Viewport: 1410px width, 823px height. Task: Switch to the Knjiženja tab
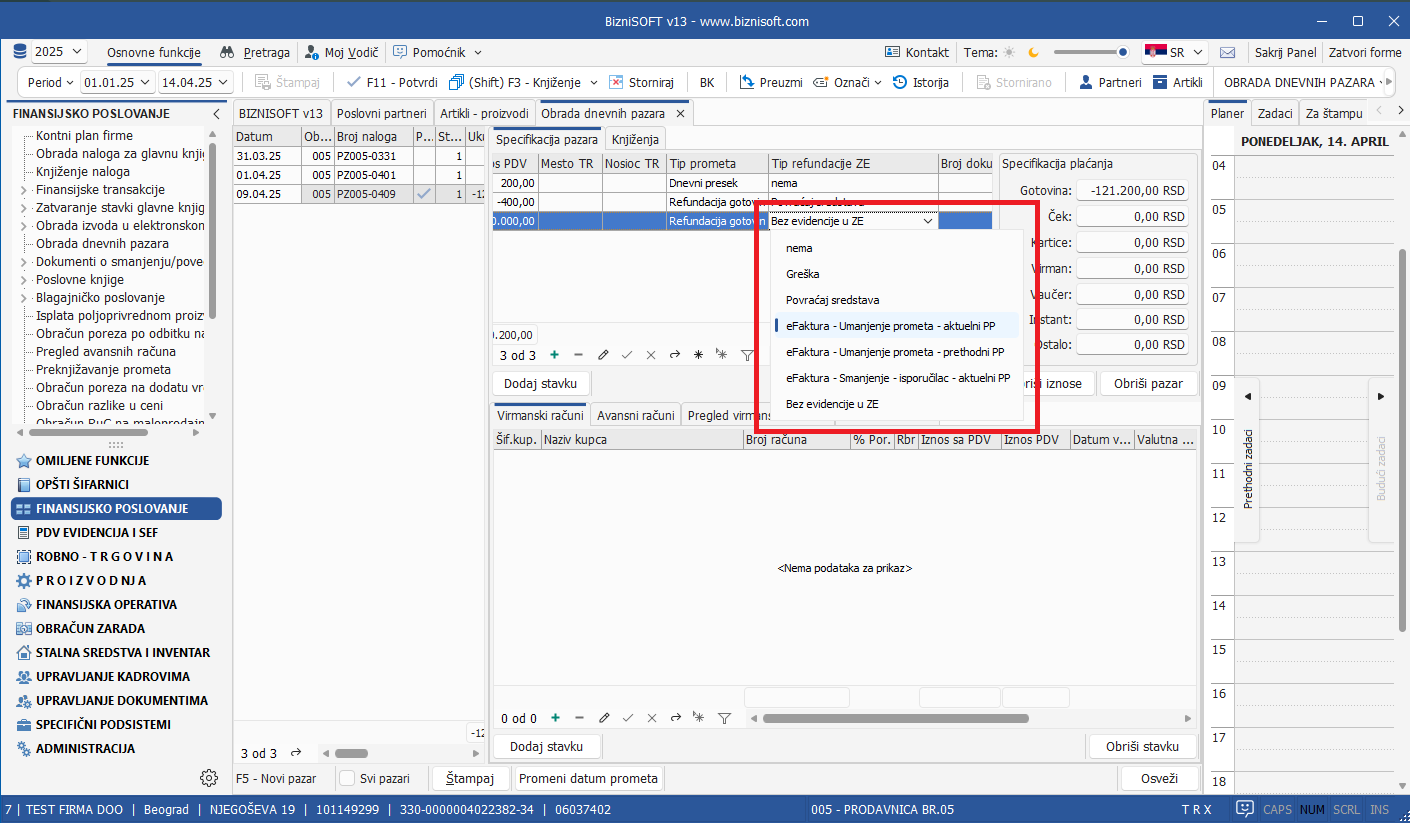[634, 140]
